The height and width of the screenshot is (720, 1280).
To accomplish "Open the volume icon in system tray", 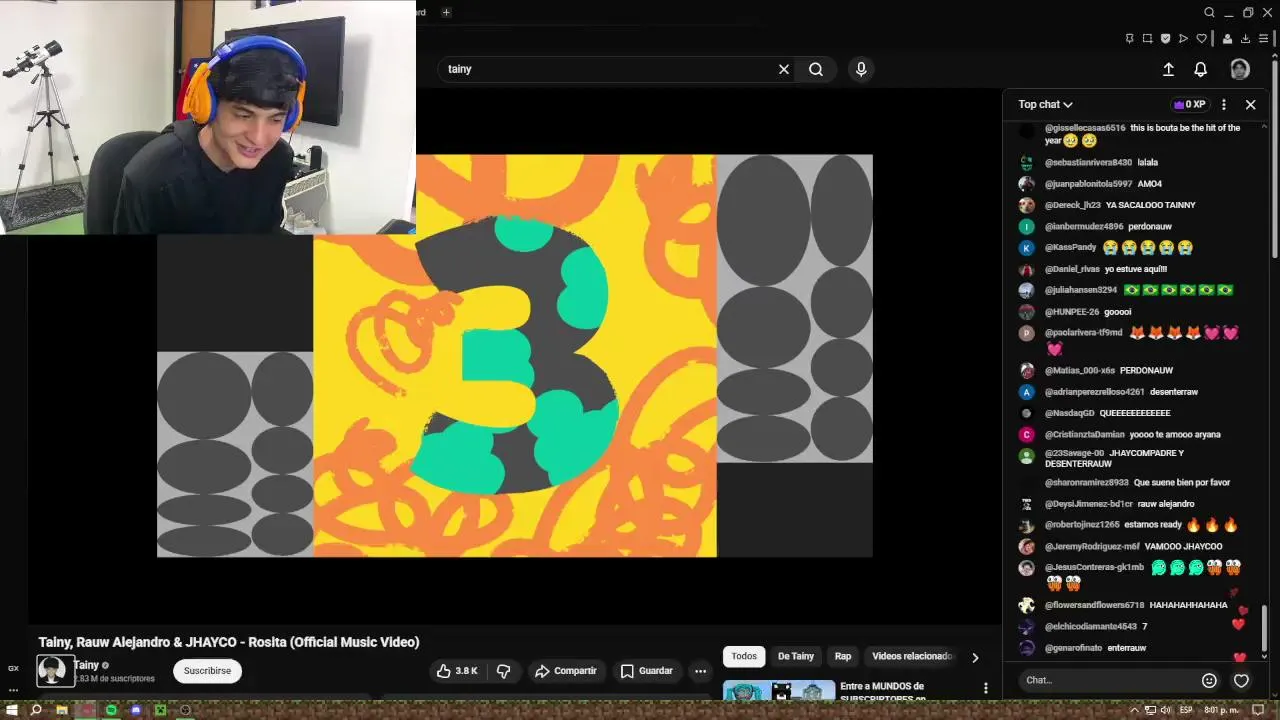I will (1165, 710).
